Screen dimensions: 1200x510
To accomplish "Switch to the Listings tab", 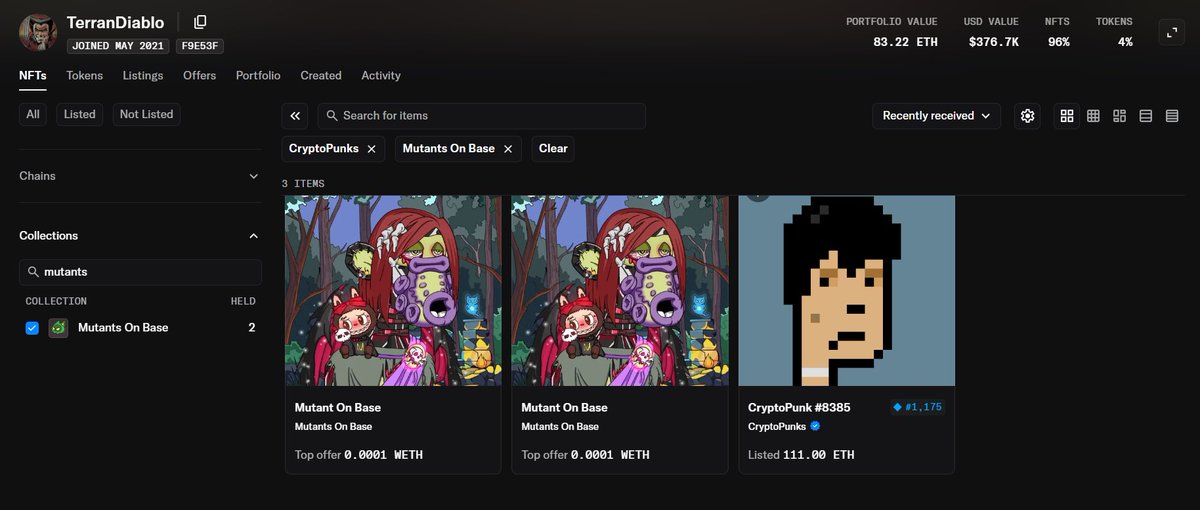I will pyautogui.click(x=143, y=75).
